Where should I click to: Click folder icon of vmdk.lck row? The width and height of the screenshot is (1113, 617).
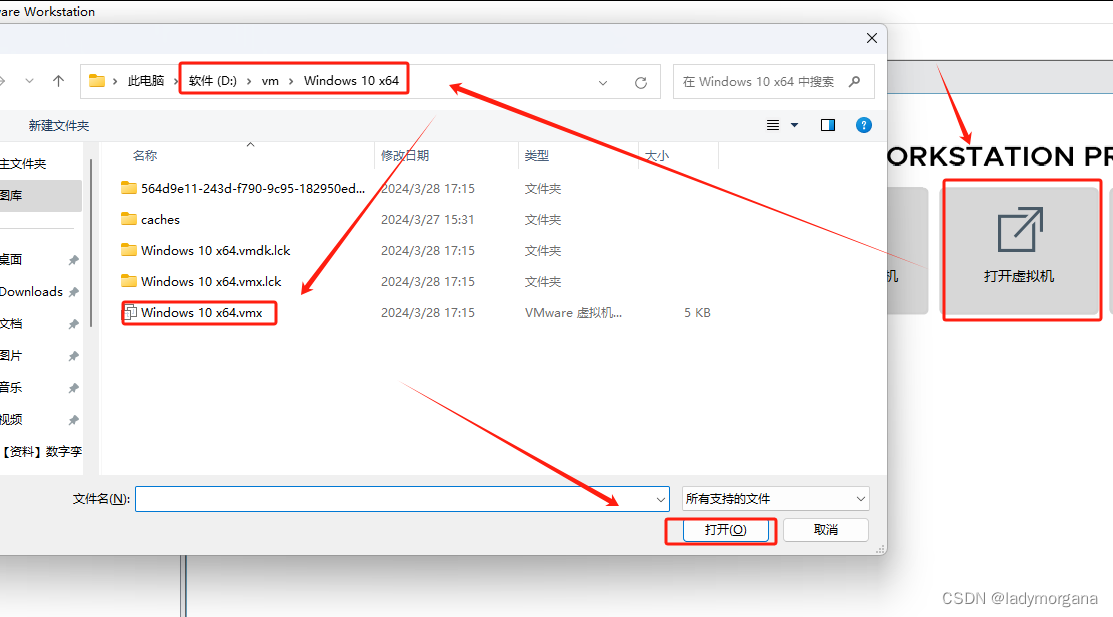point(128,250)
